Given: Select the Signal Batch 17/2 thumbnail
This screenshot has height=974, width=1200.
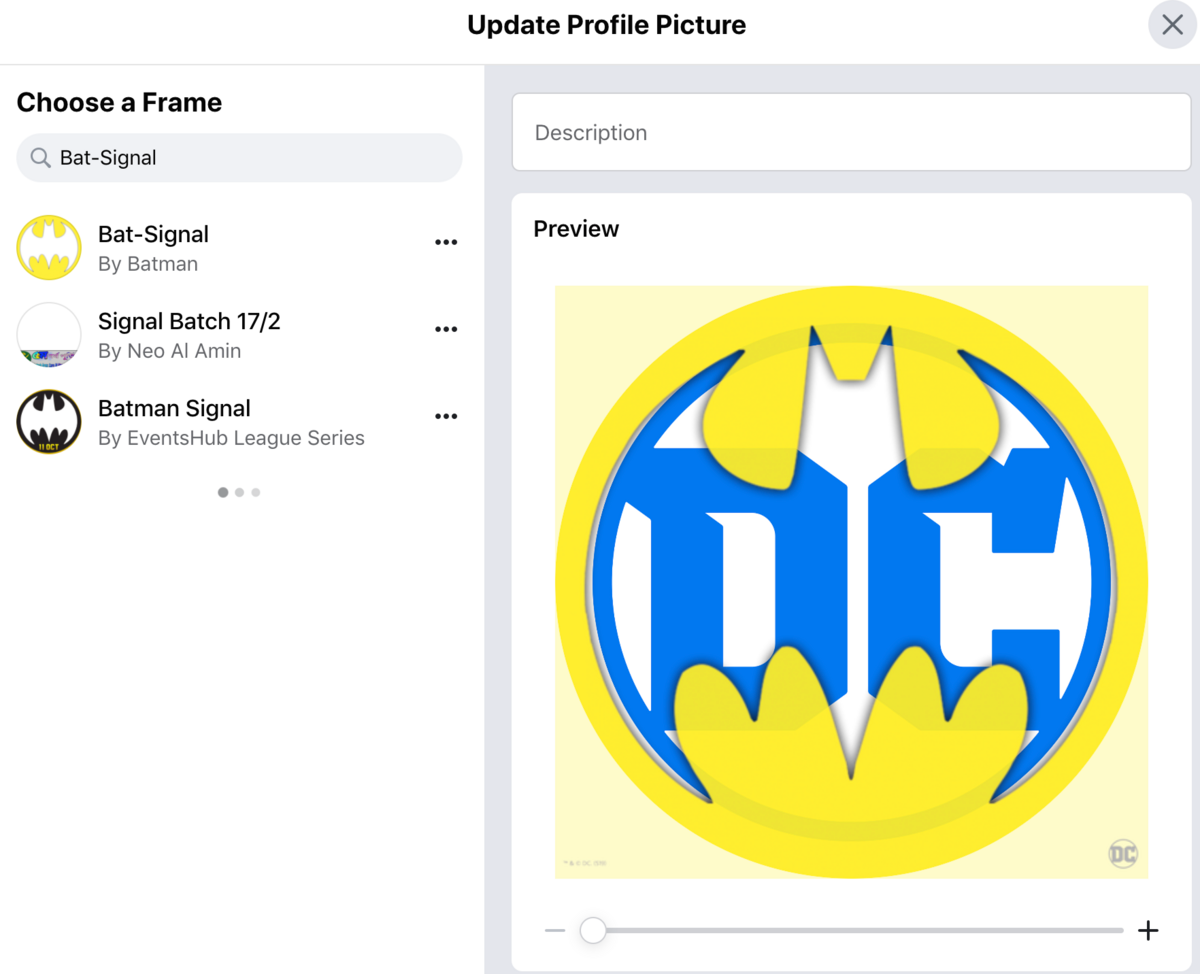Looking at the screenshot, I should (x=49, y=335).
